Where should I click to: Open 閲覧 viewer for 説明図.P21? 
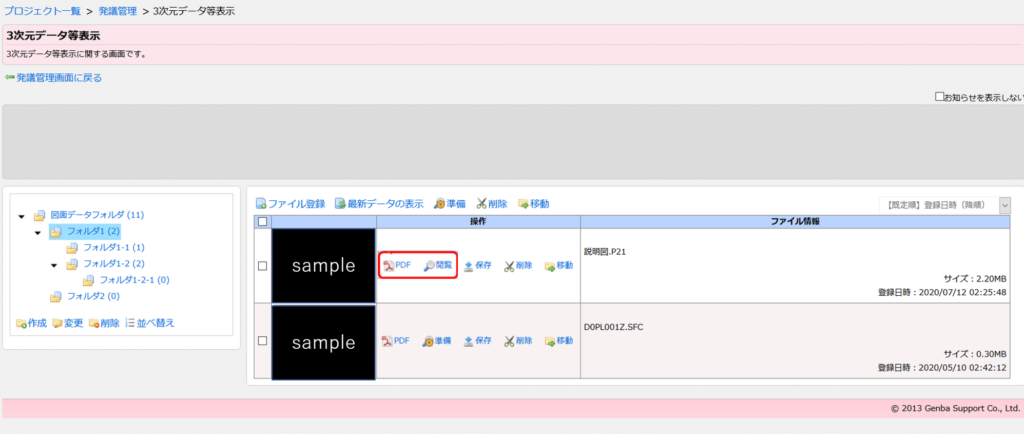click(438, 266)
